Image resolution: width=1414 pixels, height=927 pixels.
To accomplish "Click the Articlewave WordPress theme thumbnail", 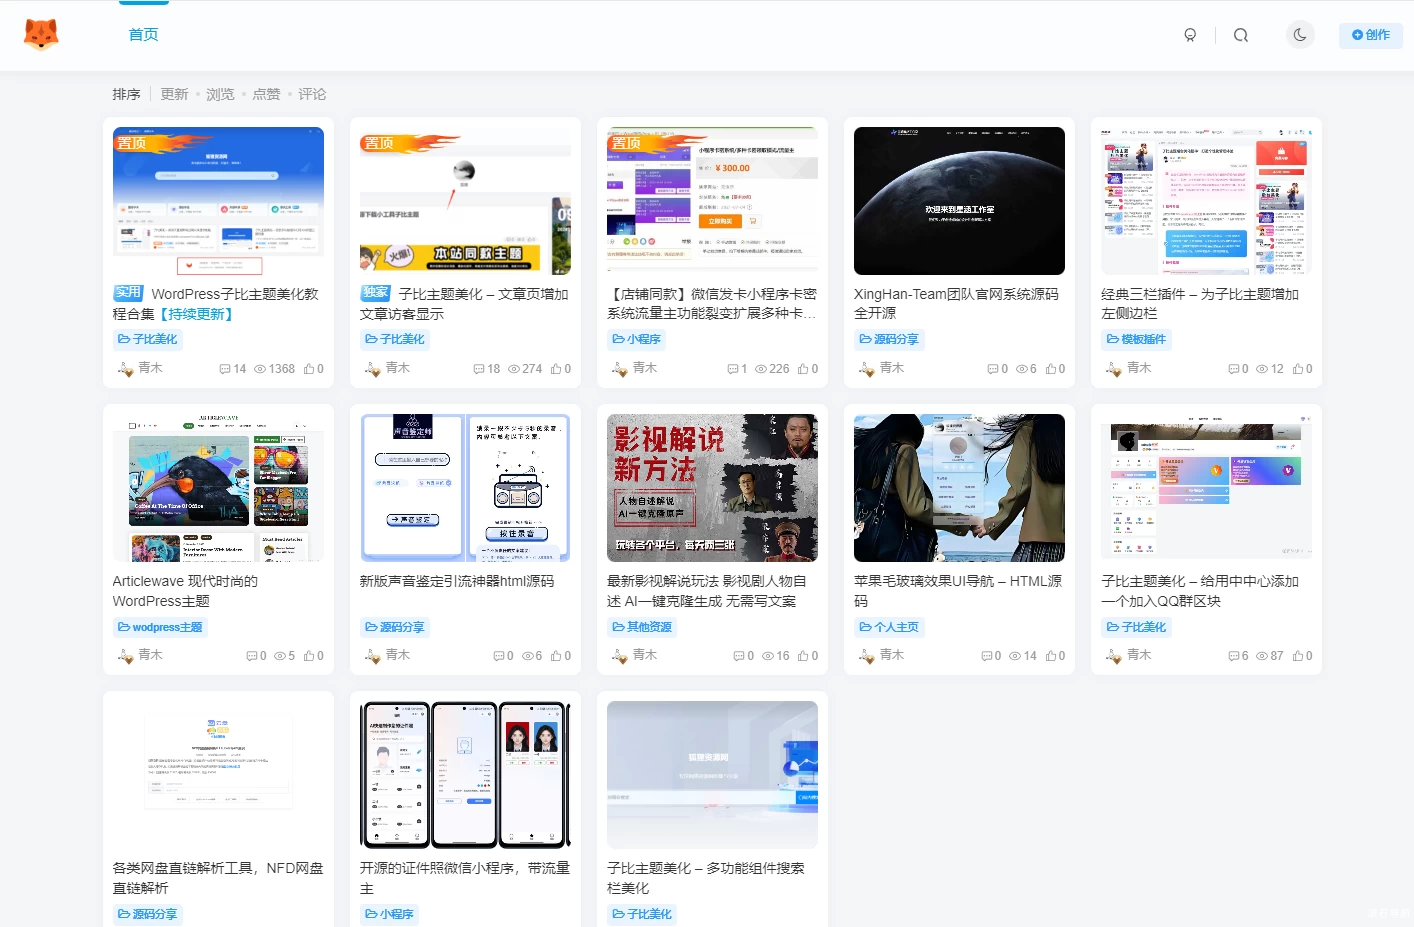I will [x=218, y=487].
